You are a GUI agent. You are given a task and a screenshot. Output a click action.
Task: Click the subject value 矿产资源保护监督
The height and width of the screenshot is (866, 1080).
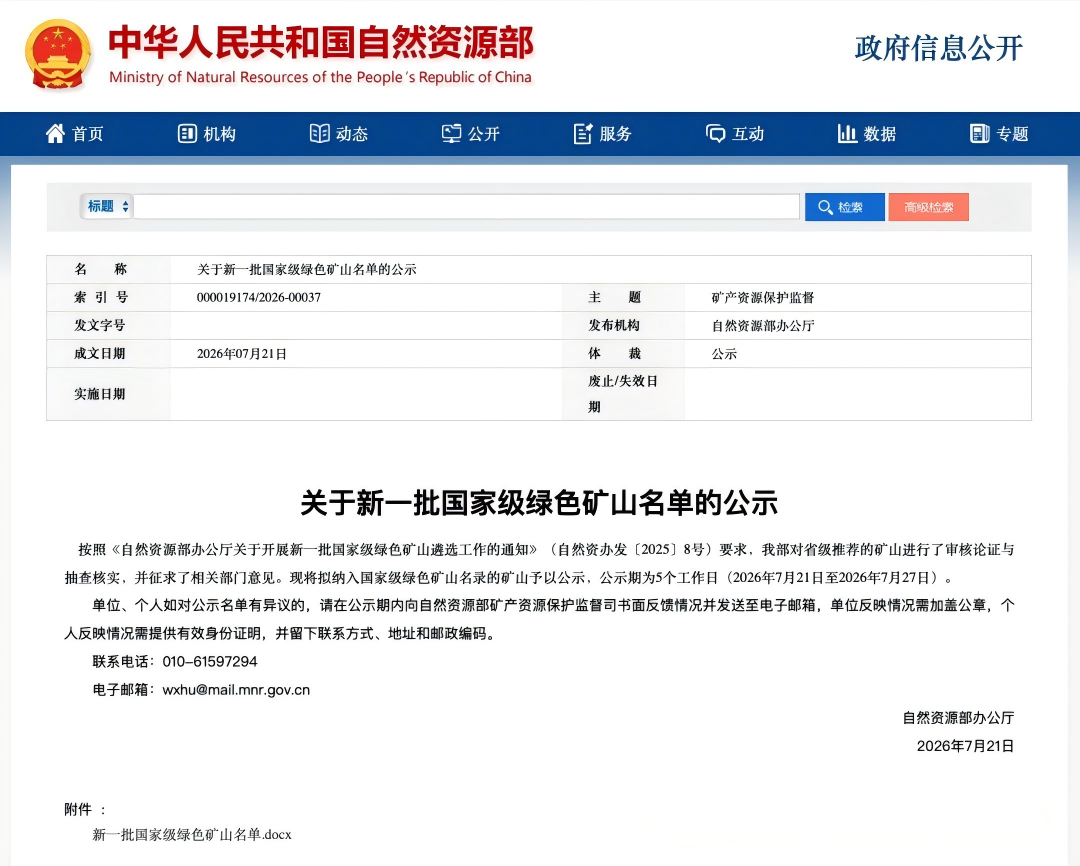763,298
